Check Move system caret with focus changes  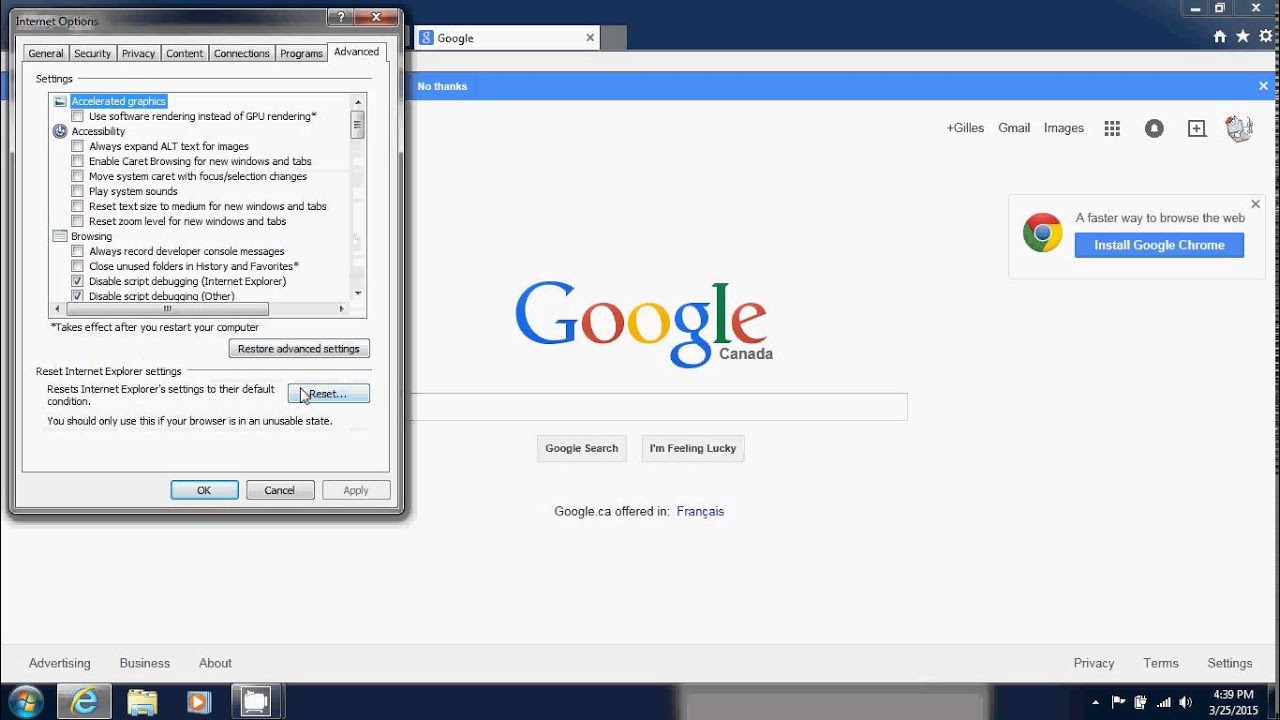(x=77, y=176)
